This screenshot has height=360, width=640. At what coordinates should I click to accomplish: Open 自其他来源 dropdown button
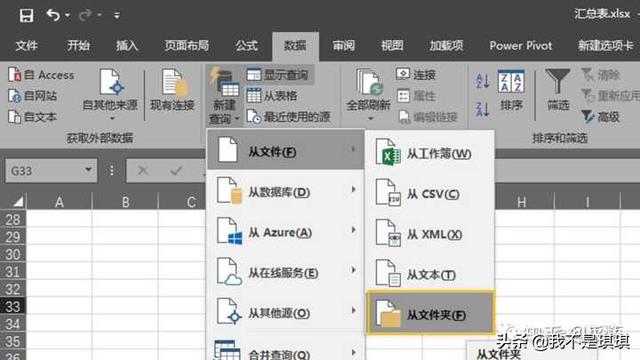click(x=110, y=95)
